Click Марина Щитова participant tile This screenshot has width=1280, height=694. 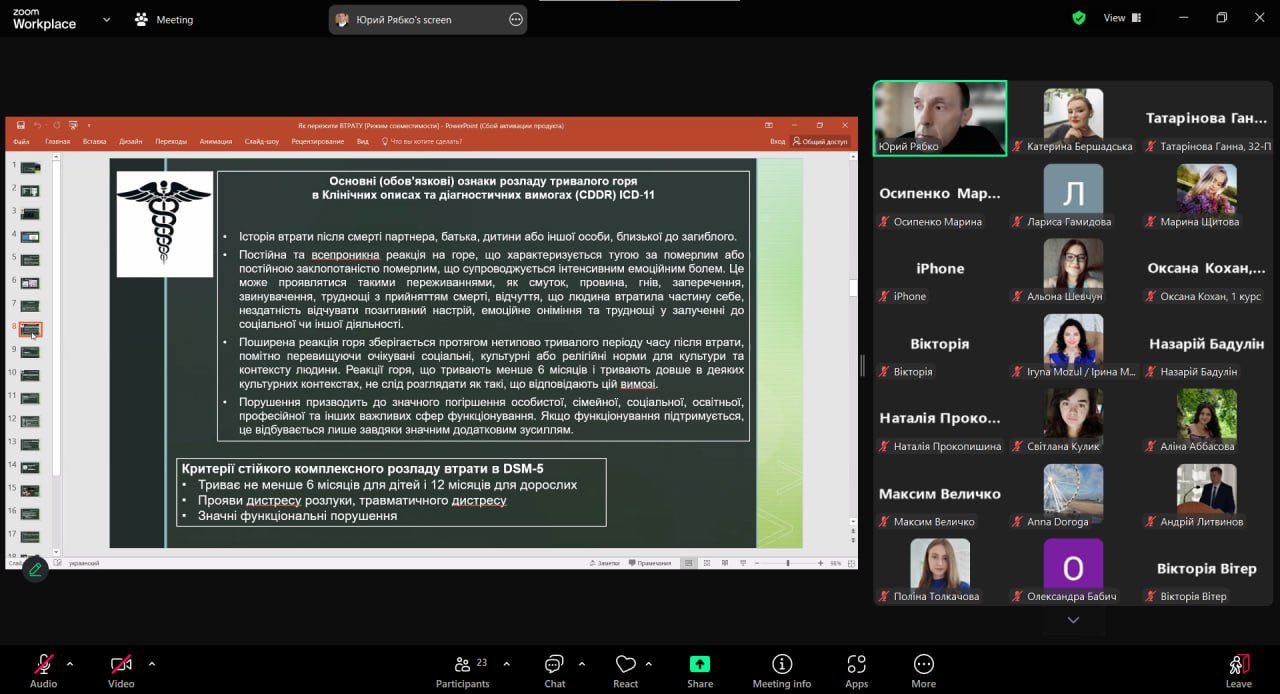point(1207,193)
